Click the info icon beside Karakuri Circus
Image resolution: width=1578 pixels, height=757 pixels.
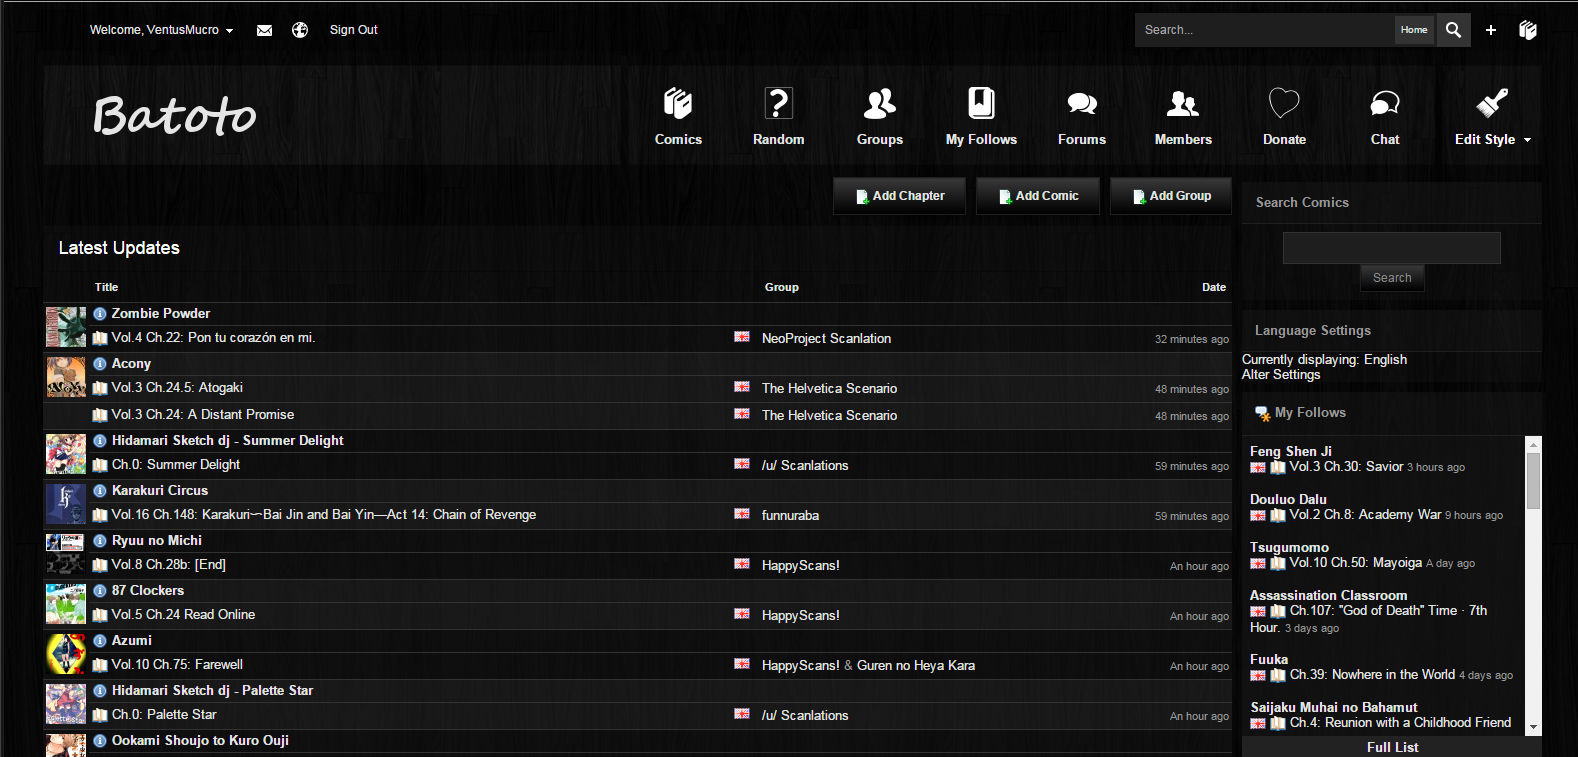pyautogui.click(x=100, y=491)
